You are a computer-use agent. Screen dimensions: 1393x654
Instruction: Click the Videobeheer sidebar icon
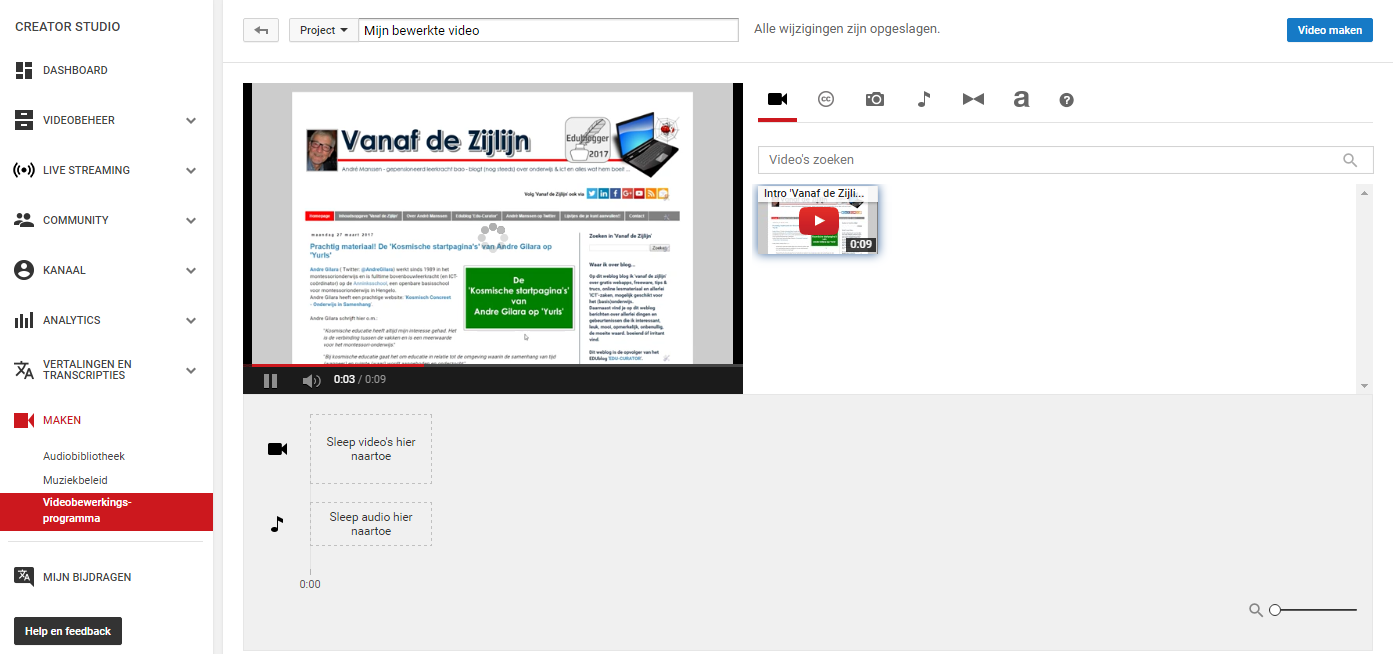[24, 120]
